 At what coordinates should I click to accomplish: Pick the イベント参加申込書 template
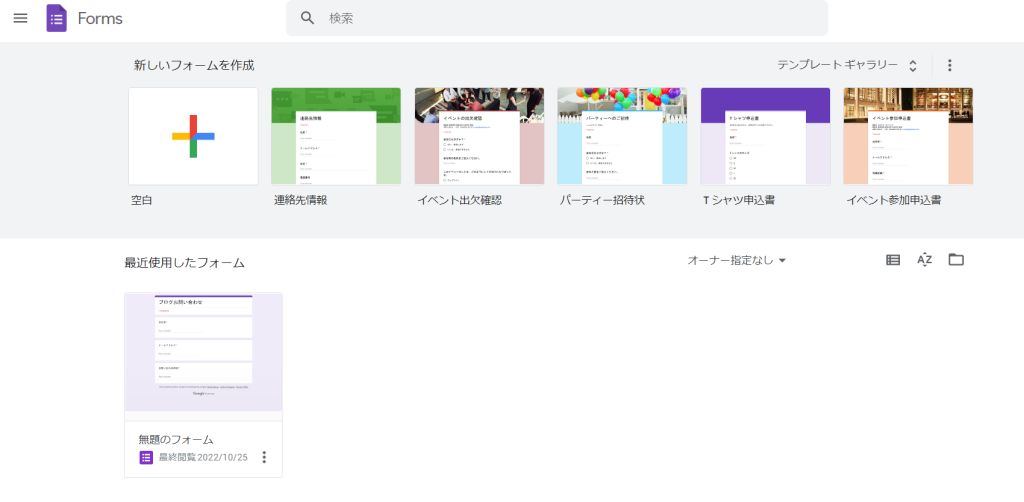pos(908,136)
